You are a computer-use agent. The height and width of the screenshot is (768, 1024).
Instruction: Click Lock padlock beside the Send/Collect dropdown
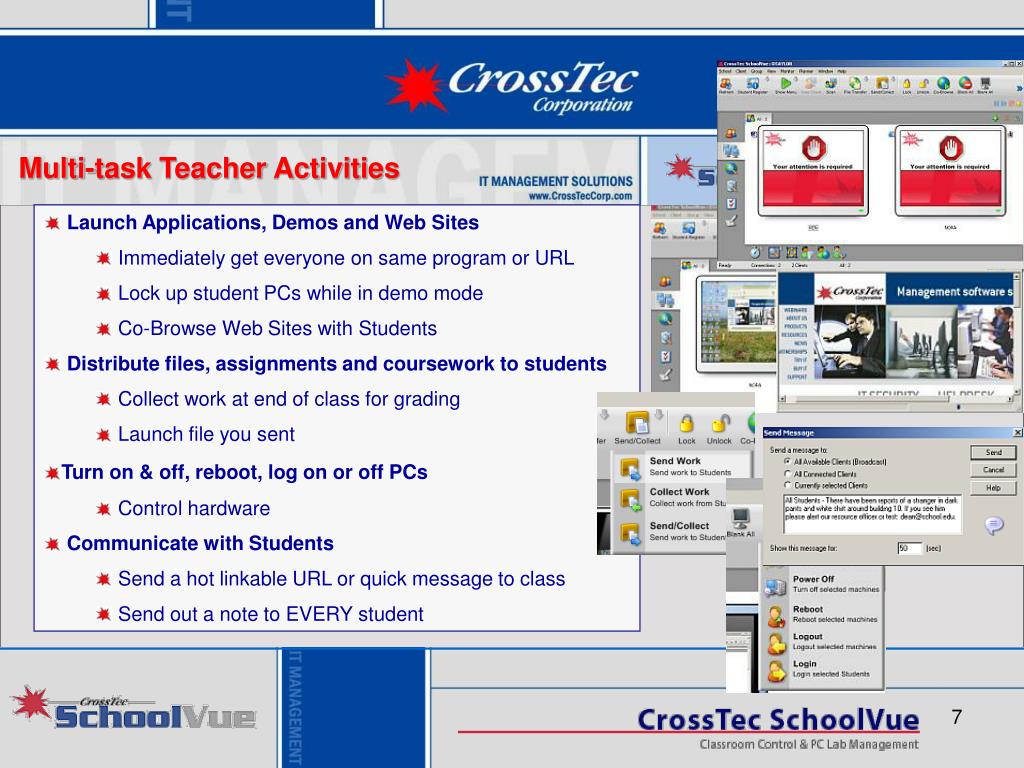[x=686, y=423]
